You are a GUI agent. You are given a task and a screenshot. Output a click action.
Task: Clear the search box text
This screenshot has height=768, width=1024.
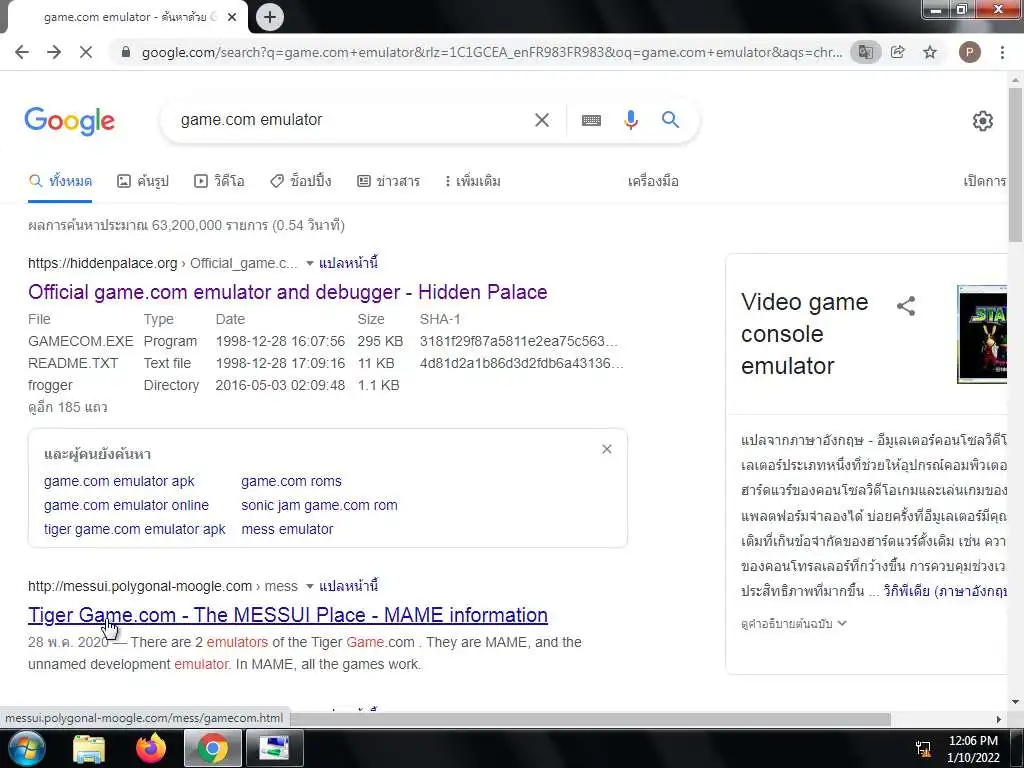[541, 120]
